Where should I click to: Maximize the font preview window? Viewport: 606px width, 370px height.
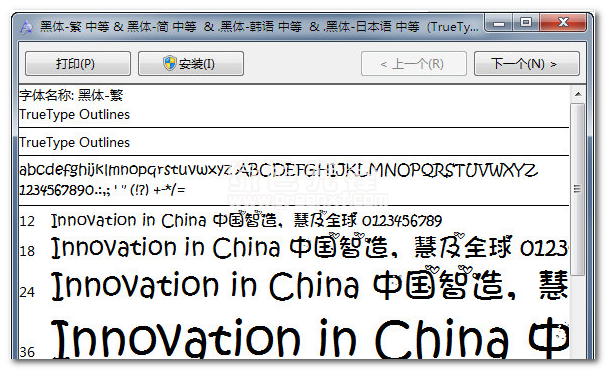526,23
